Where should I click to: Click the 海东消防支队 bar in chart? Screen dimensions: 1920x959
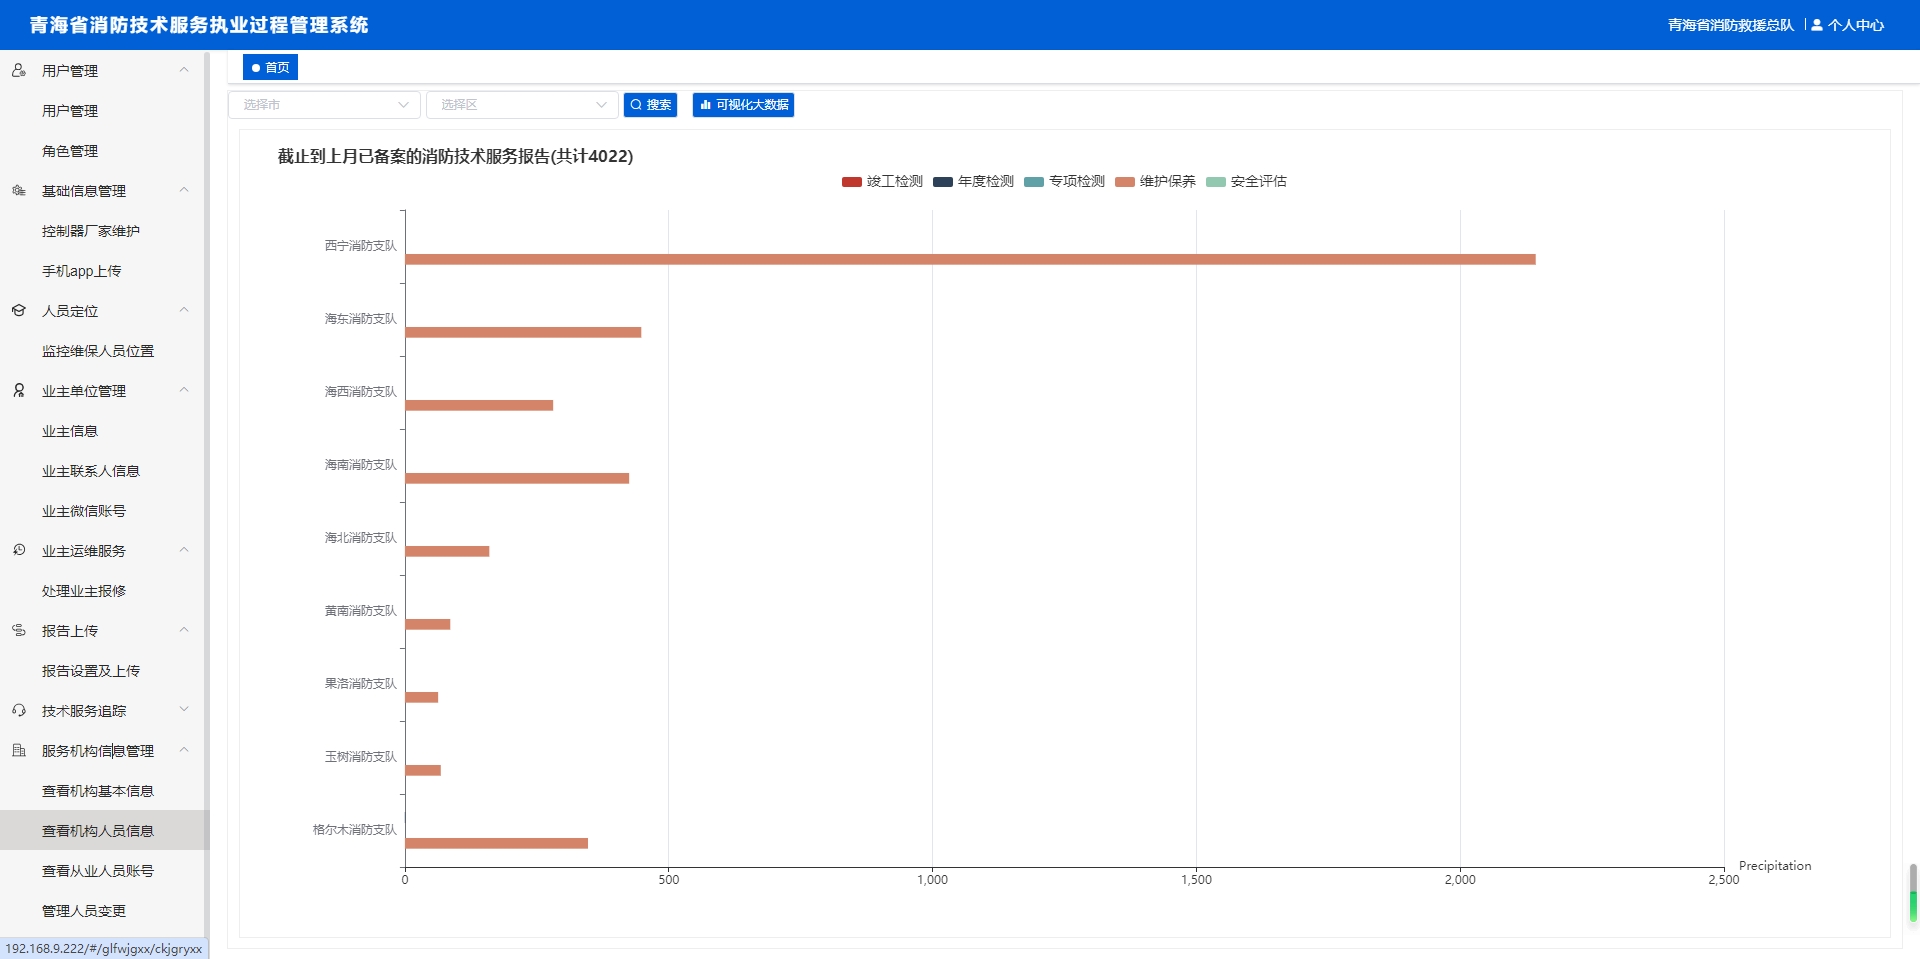[523, 332]
